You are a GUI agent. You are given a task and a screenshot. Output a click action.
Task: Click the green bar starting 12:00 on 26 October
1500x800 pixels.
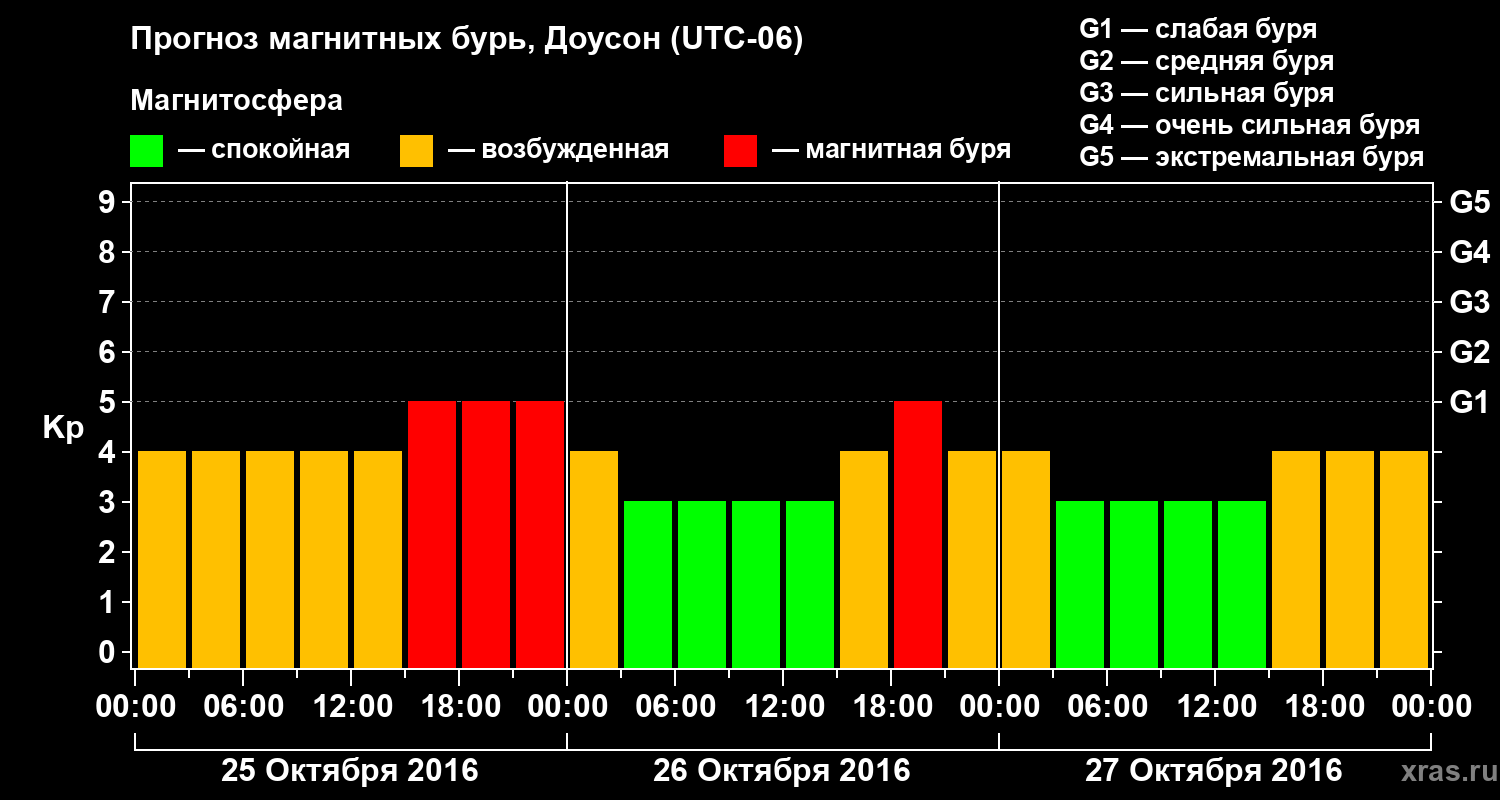[810, 584]
